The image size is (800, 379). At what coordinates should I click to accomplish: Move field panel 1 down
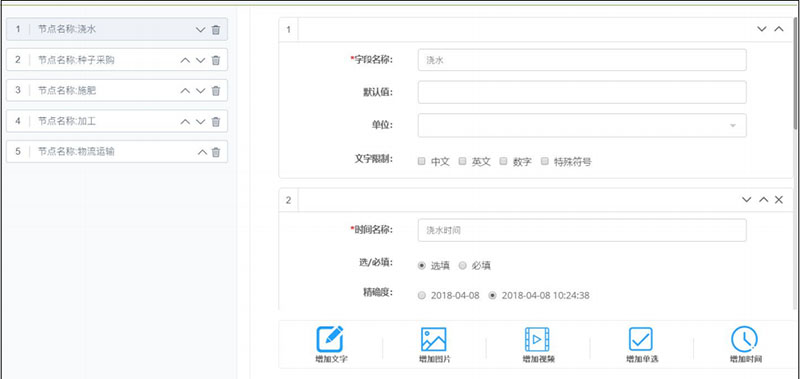coord(762,29)
